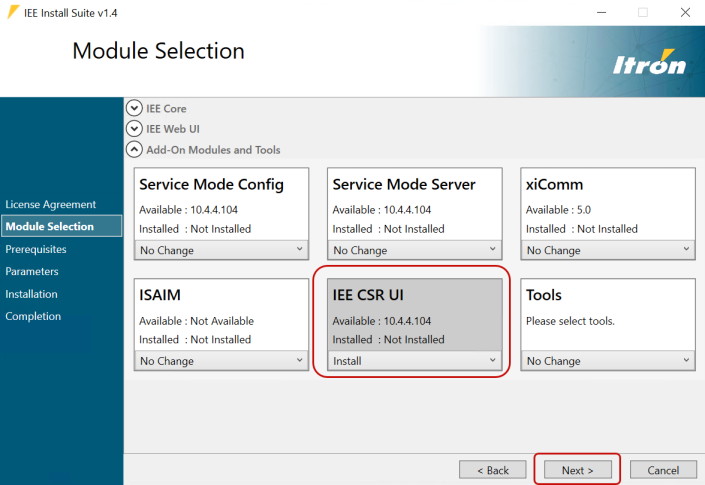
Task: Expand the IEE Core section chevron
Action: click(134, 108)
